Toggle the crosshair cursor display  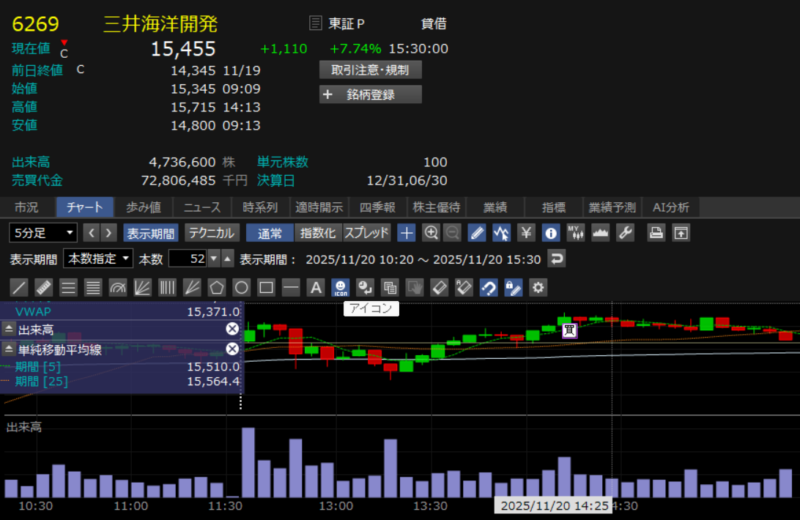[x=406, y=233]
